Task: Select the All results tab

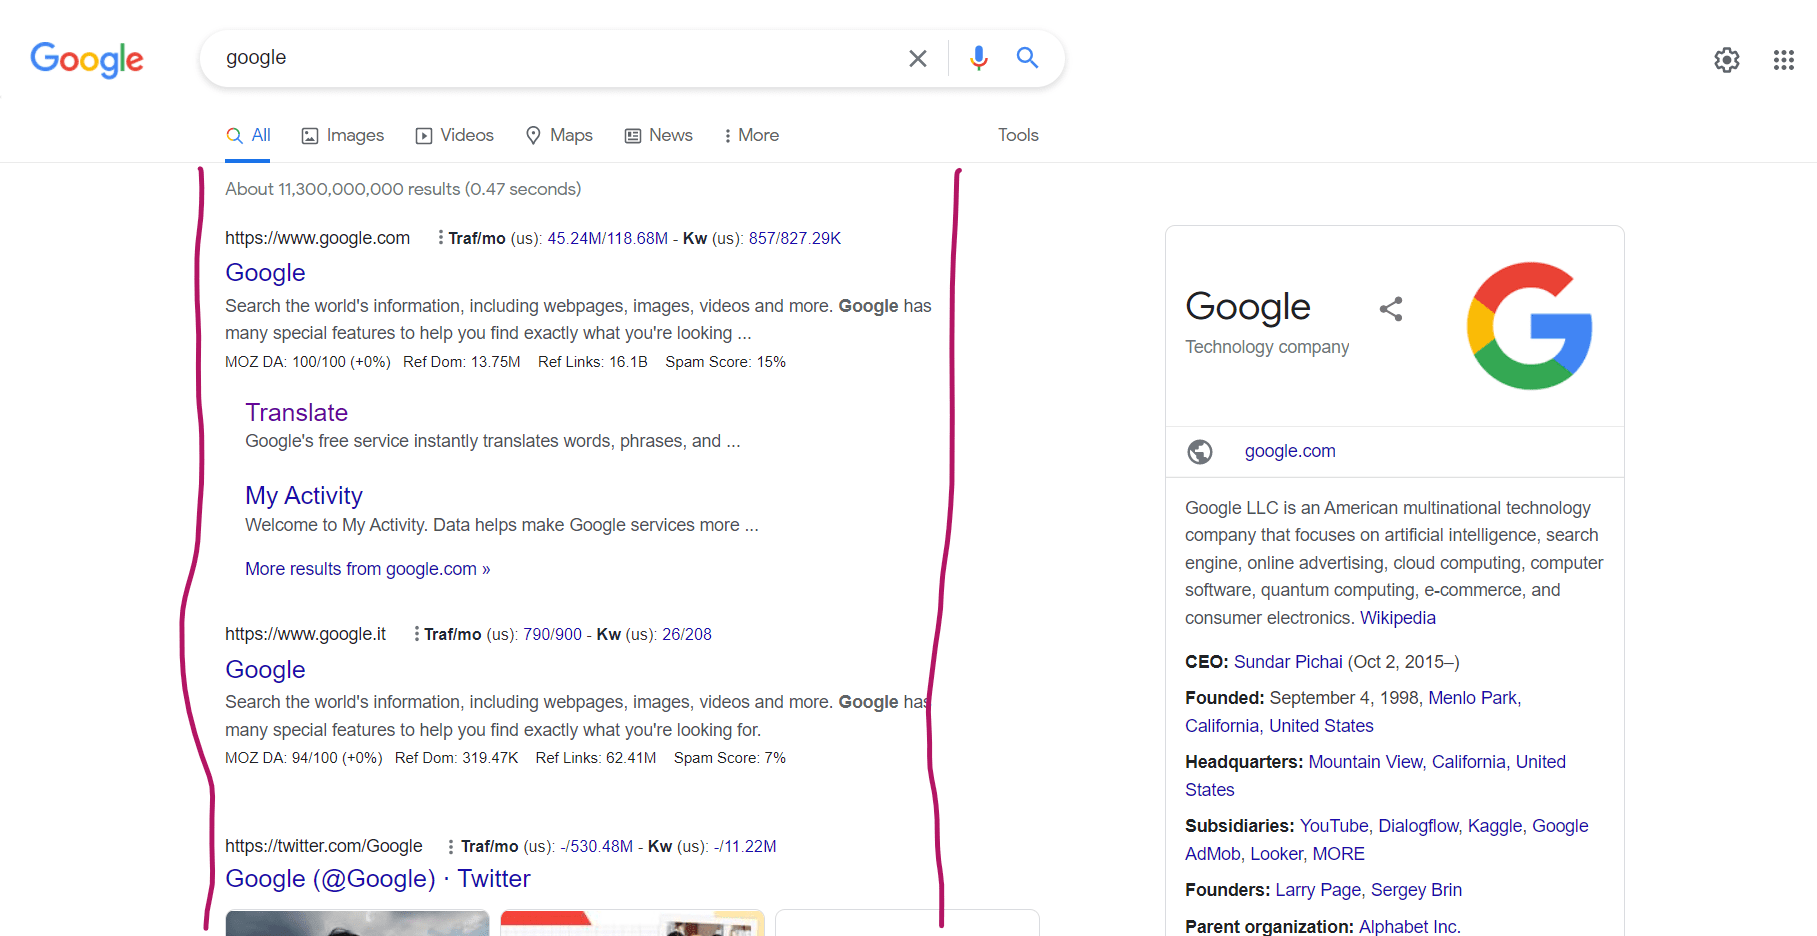Action: 248,134
